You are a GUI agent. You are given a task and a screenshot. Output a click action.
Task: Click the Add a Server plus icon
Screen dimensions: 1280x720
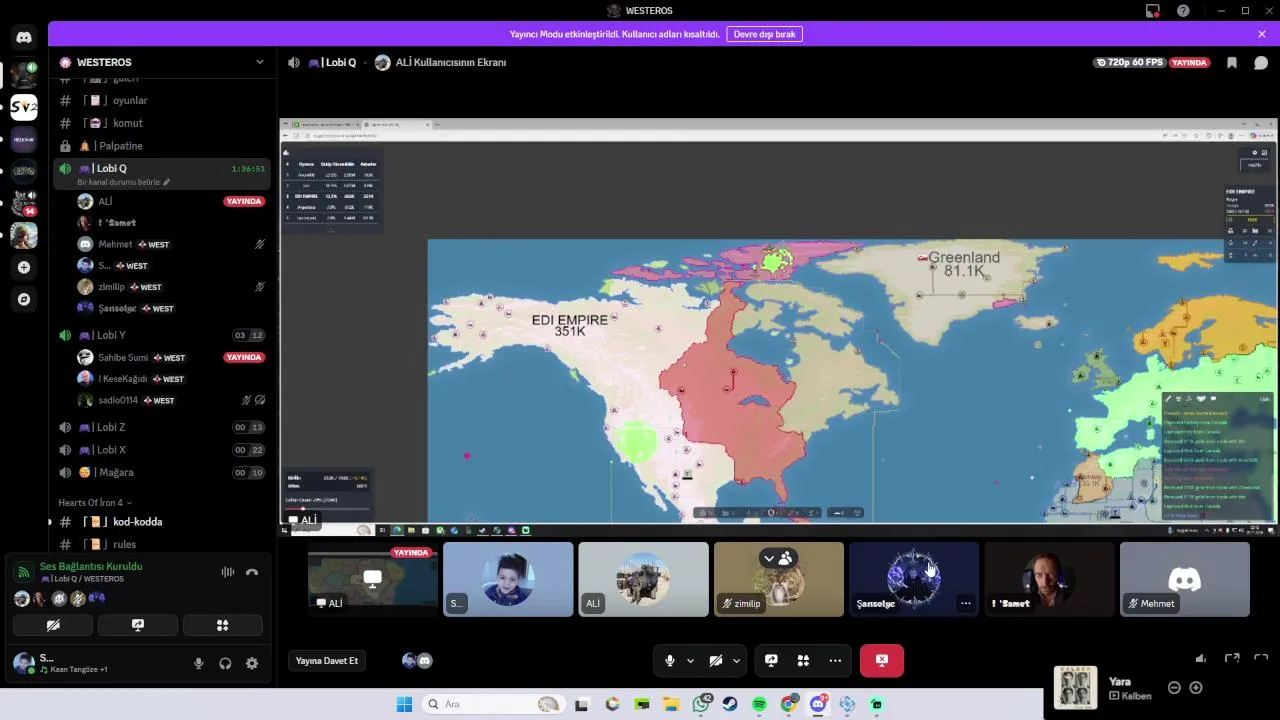(x=24, y=267)
